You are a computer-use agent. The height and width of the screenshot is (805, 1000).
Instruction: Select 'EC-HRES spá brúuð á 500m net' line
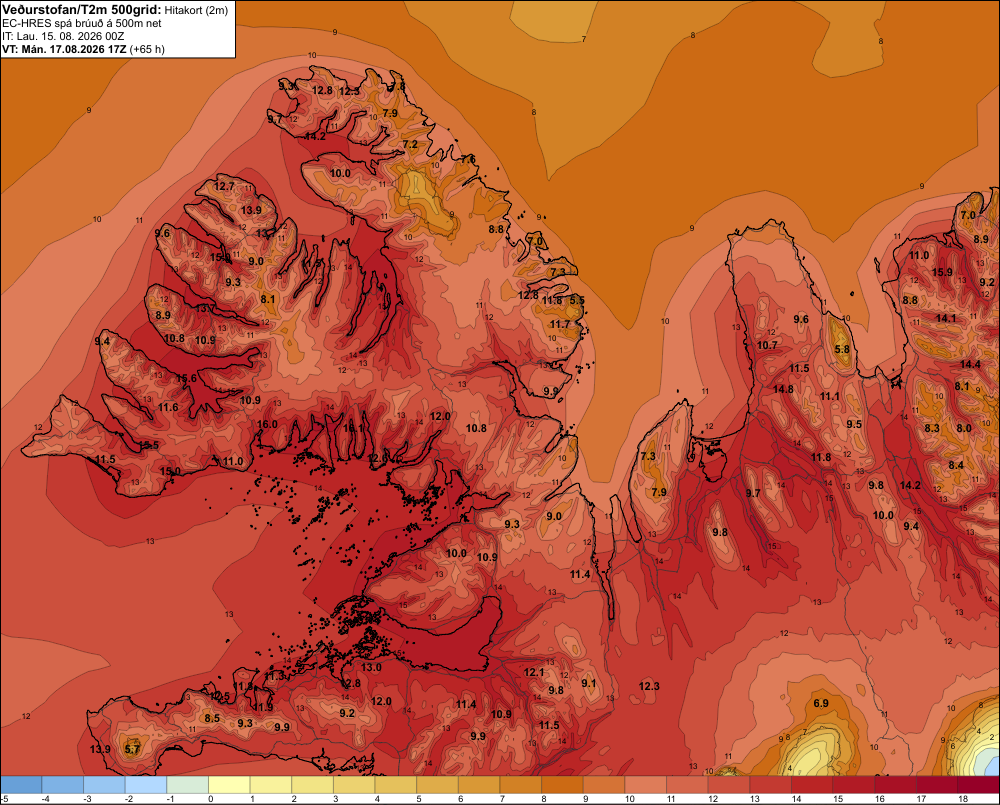pos(82,23)
